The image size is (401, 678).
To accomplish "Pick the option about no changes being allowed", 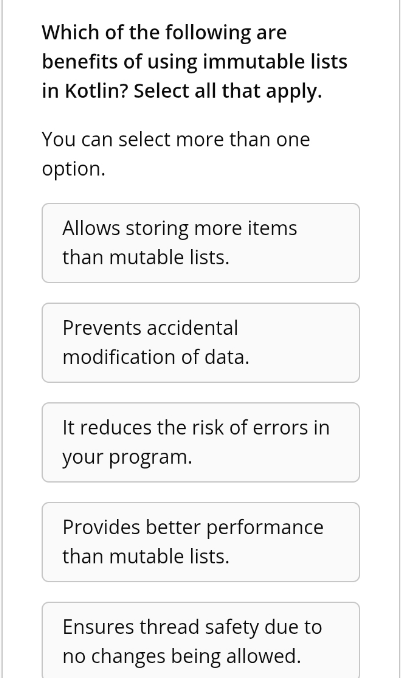I will [201, 640].
